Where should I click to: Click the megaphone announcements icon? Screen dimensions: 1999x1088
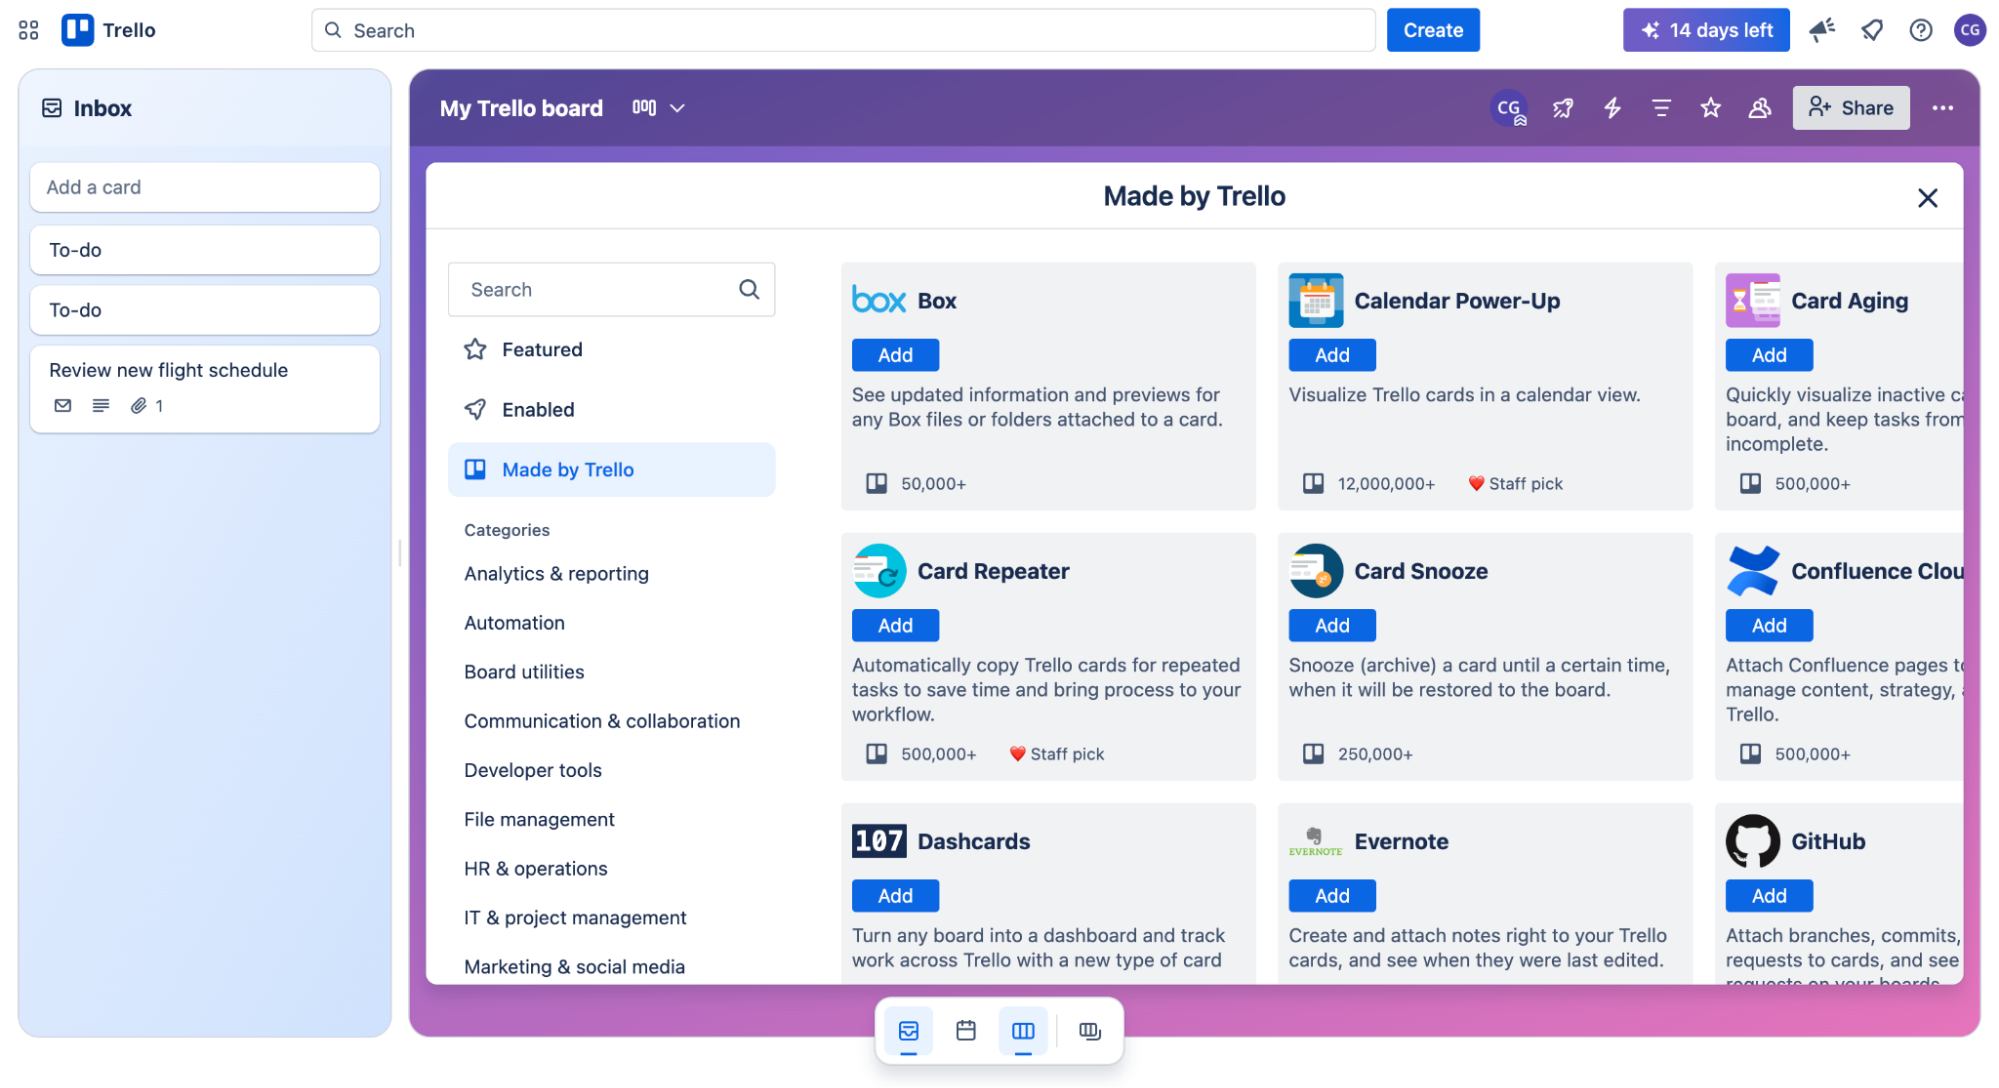(1822, 30)
